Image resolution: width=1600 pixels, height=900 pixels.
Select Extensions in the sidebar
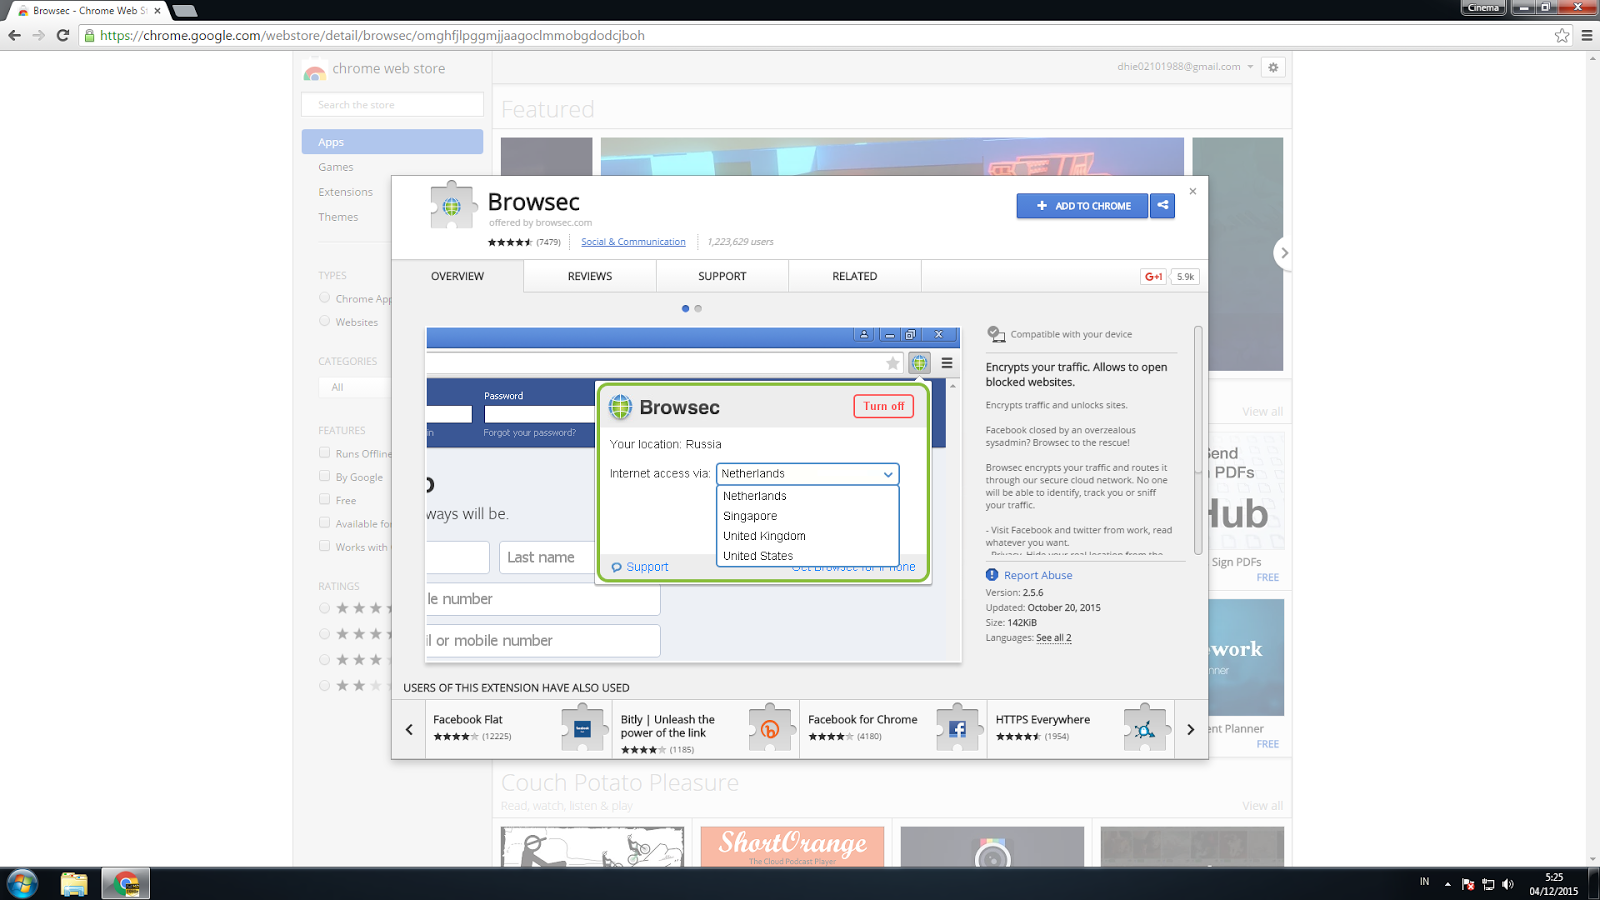[346, 192]
